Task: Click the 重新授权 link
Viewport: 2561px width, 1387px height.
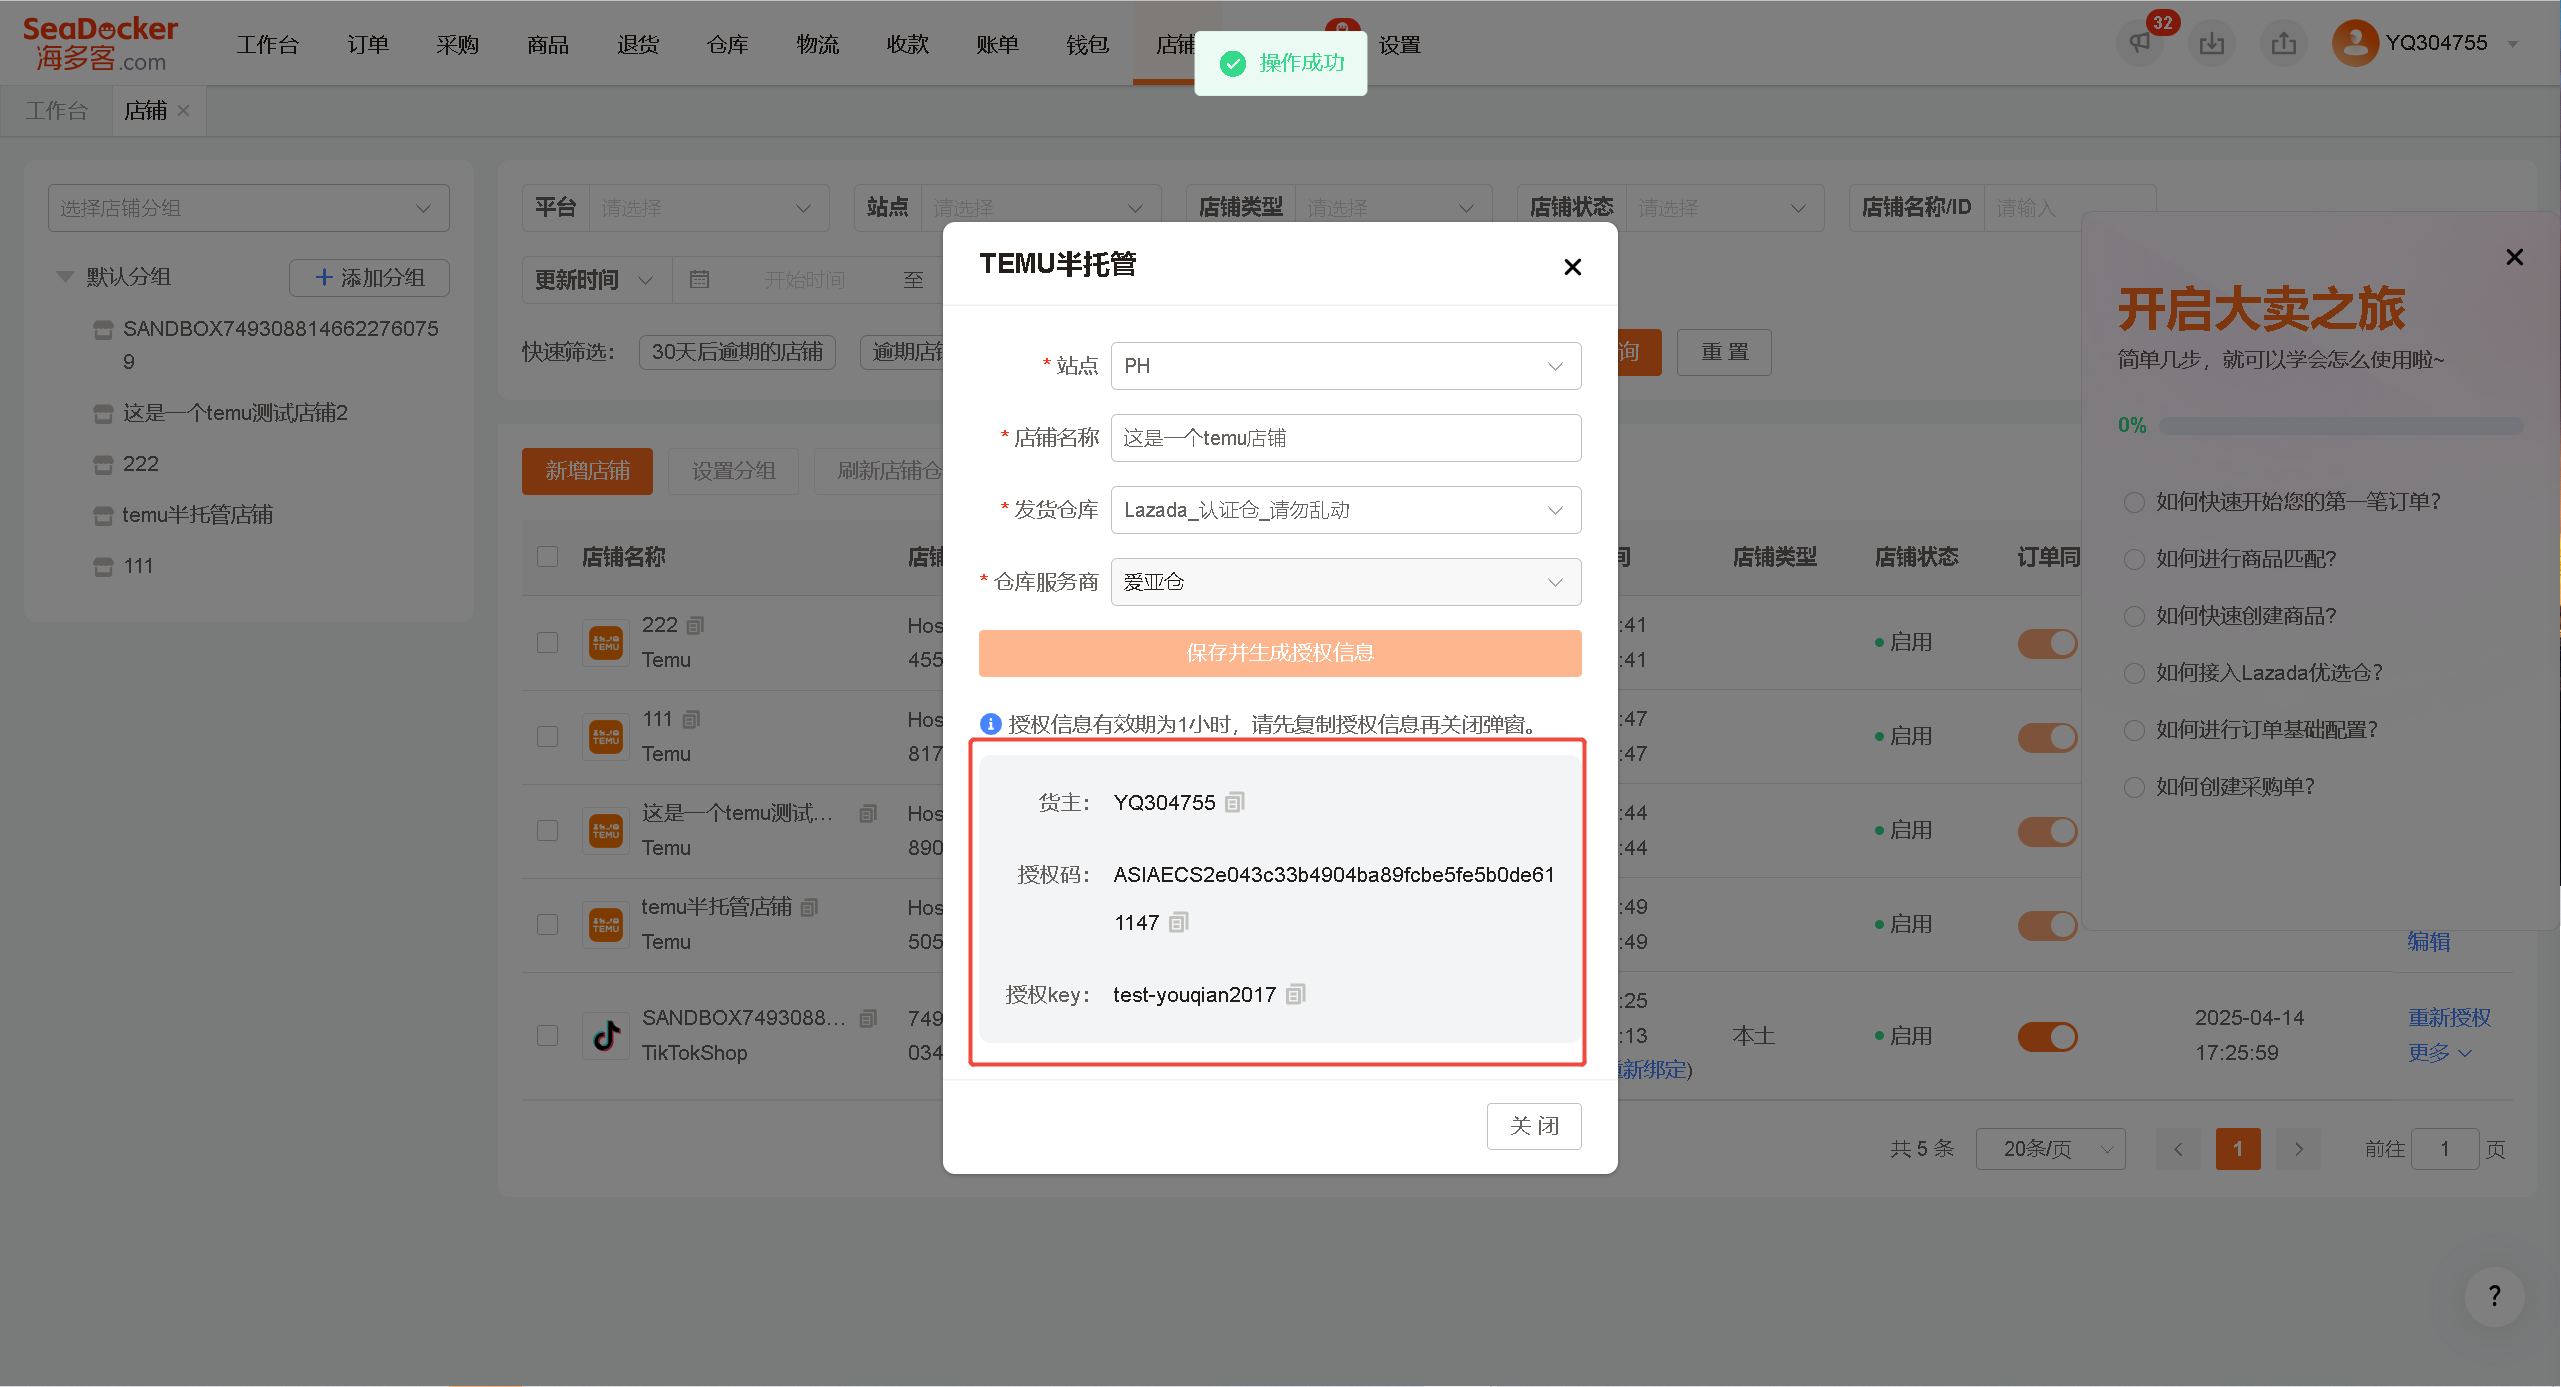Action: 2449,1018
